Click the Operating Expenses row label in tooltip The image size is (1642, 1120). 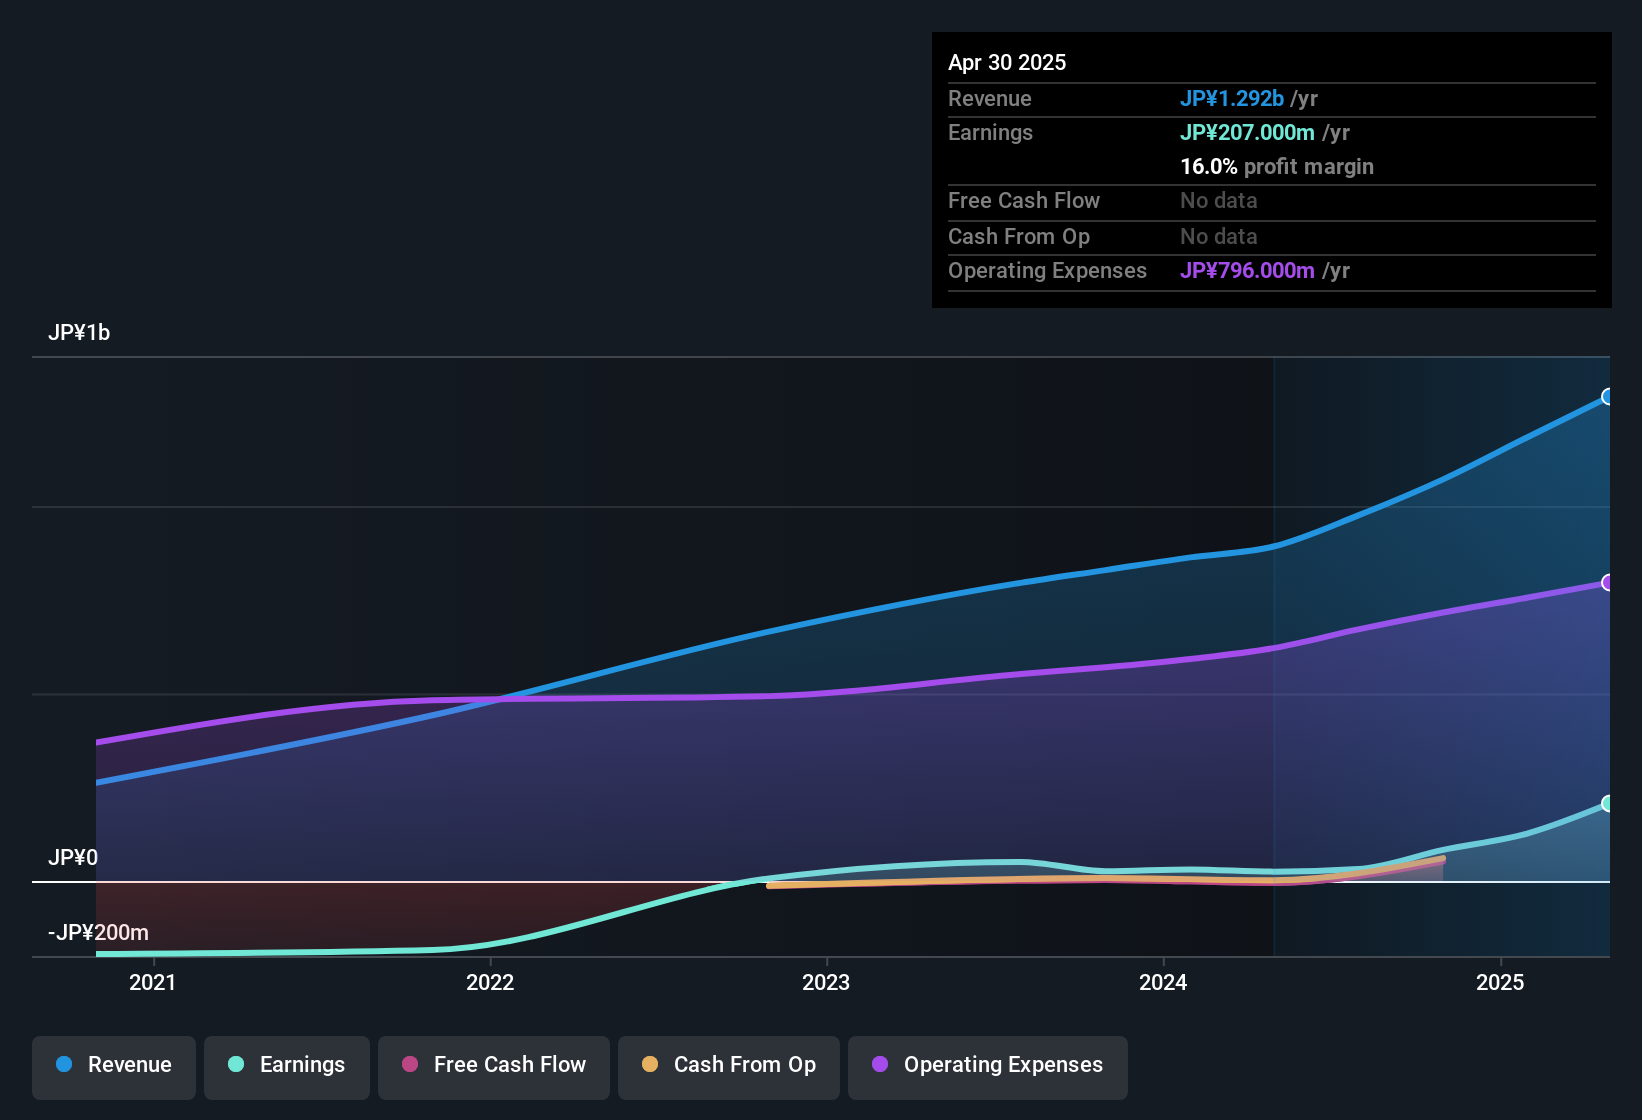click(x=1047, y=271)
